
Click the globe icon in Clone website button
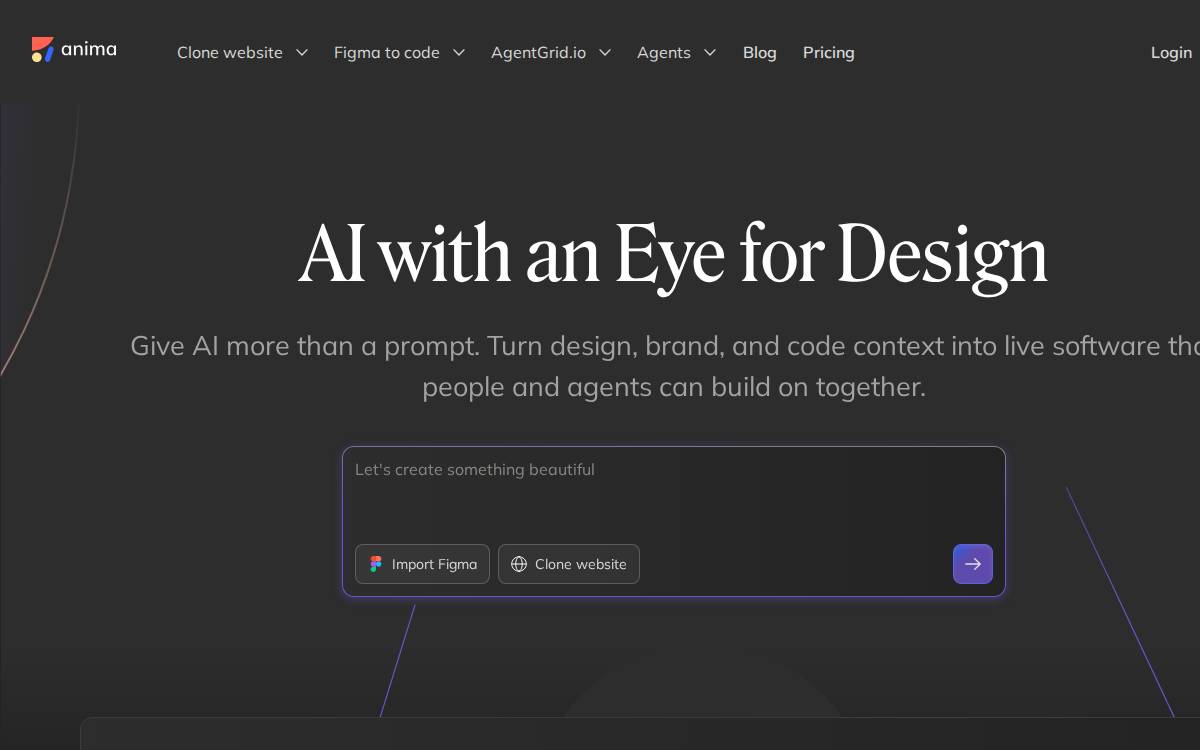click(519, 564)
